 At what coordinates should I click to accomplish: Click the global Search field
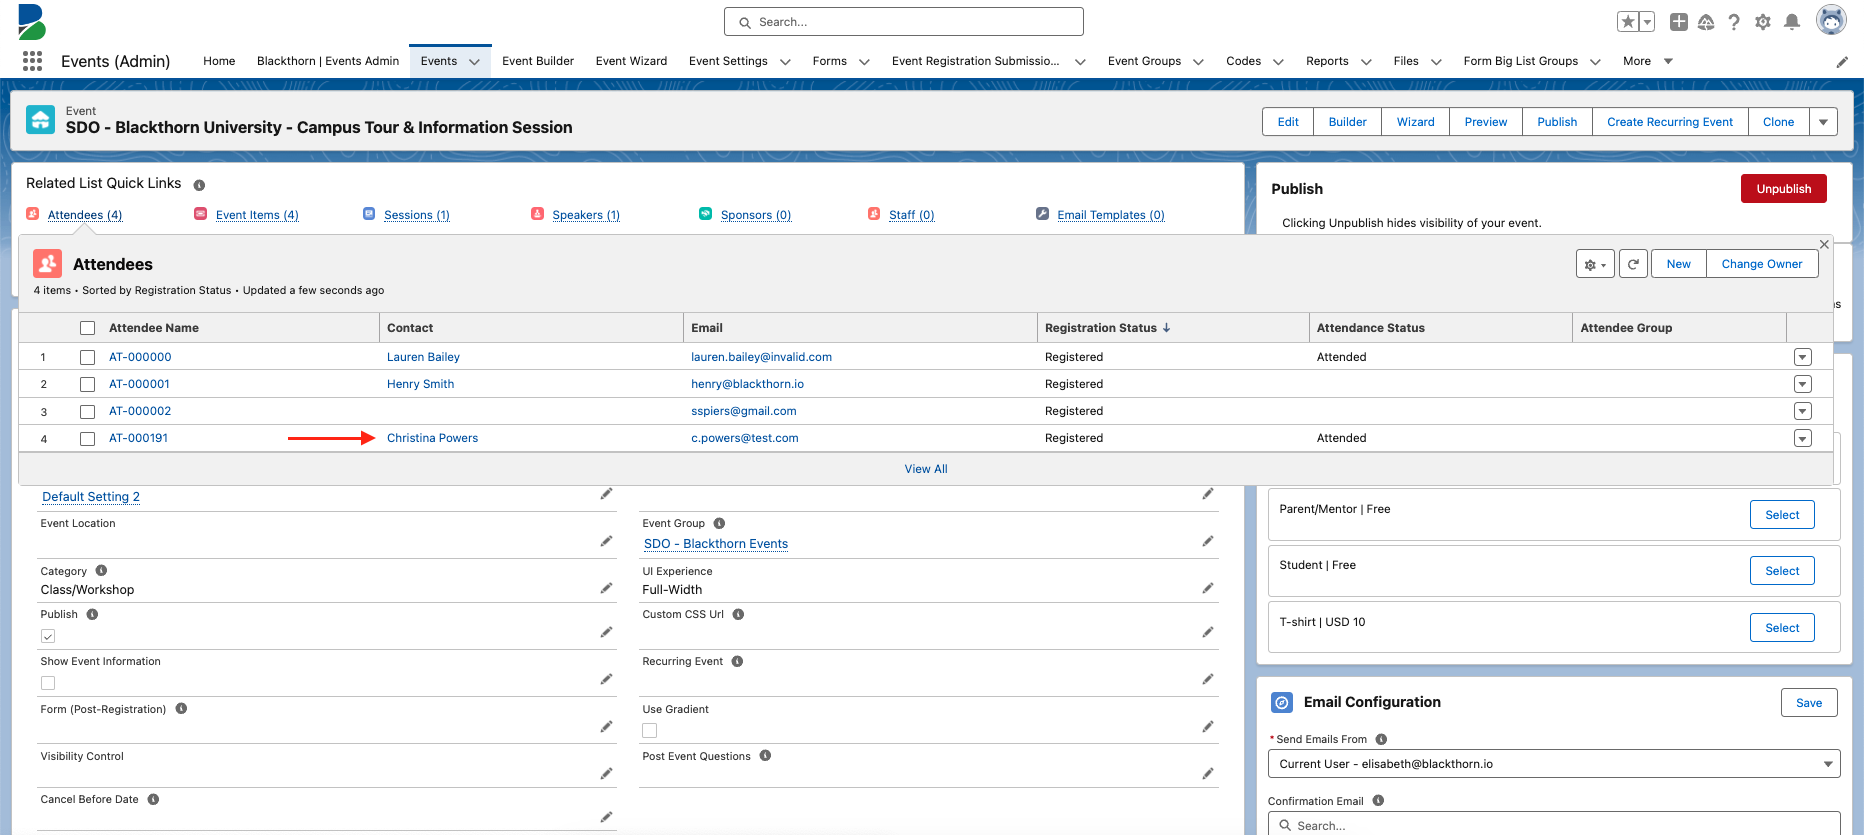[904, 22]
